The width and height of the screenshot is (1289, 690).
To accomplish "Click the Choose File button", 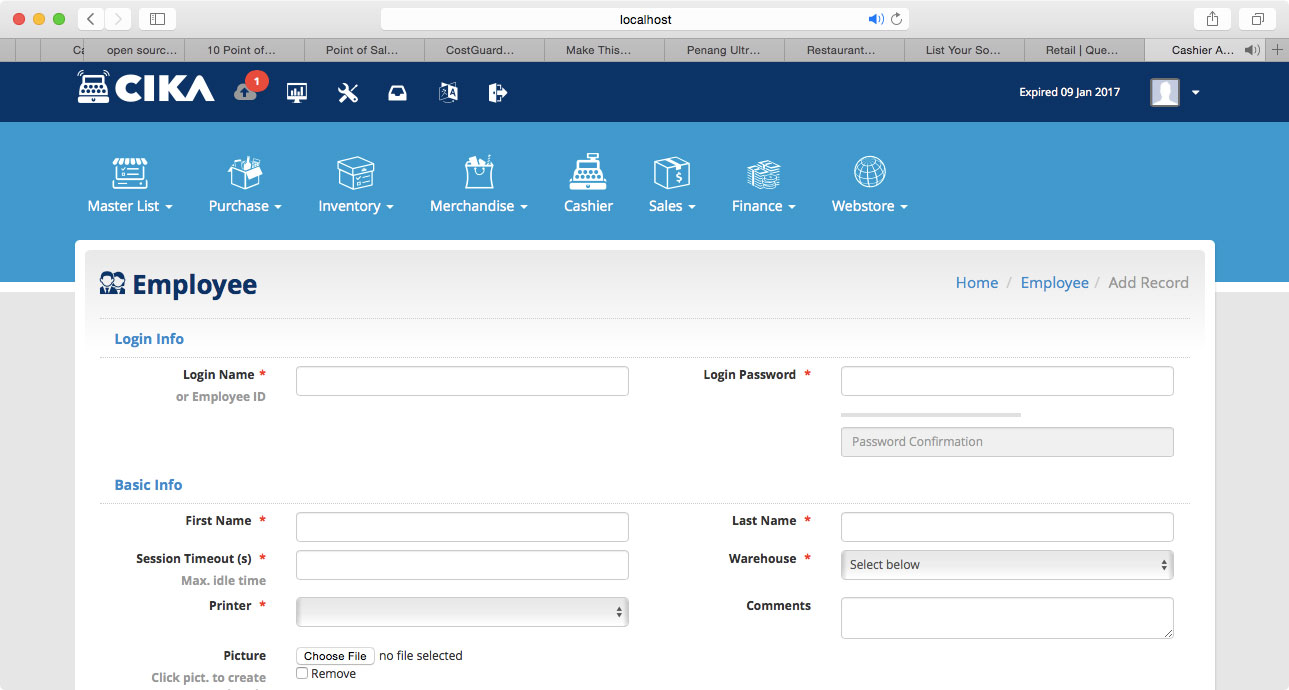I will point(335,656).
